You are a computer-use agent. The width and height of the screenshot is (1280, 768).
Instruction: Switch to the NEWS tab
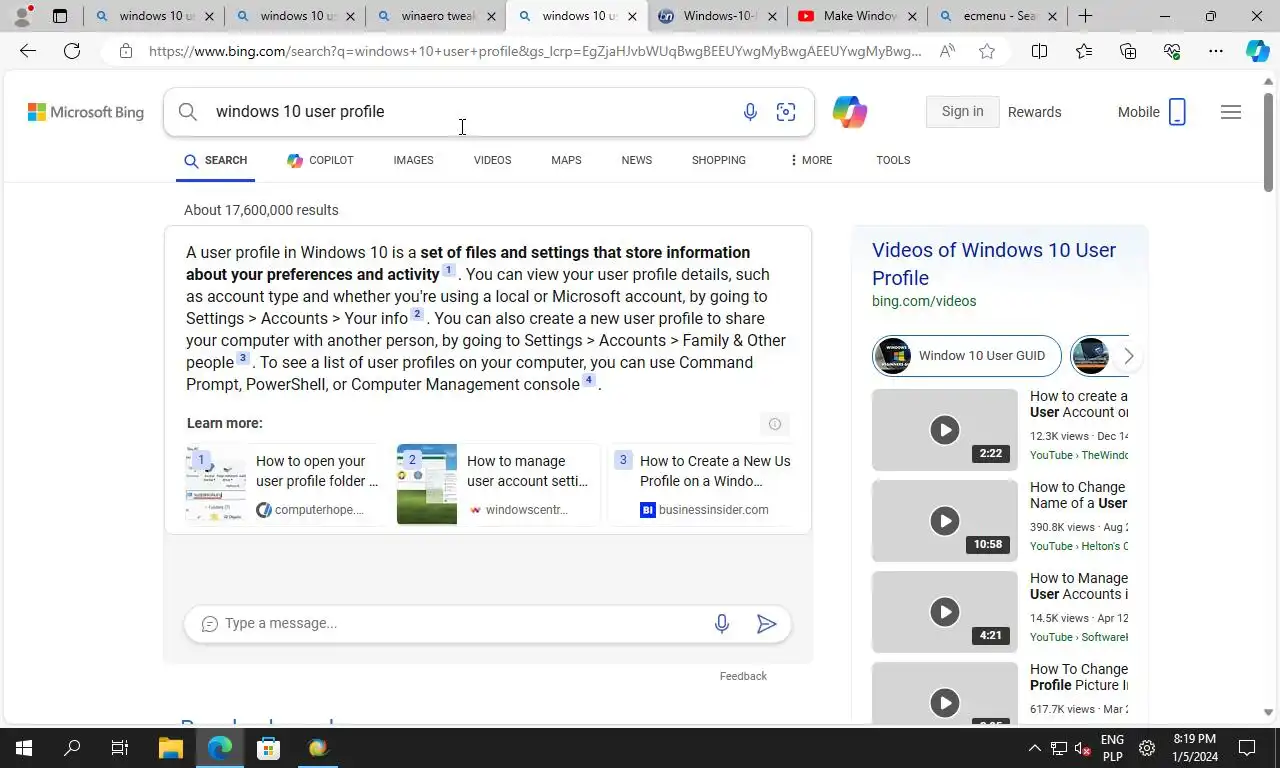pyautogui.click(x=636, y=160)
